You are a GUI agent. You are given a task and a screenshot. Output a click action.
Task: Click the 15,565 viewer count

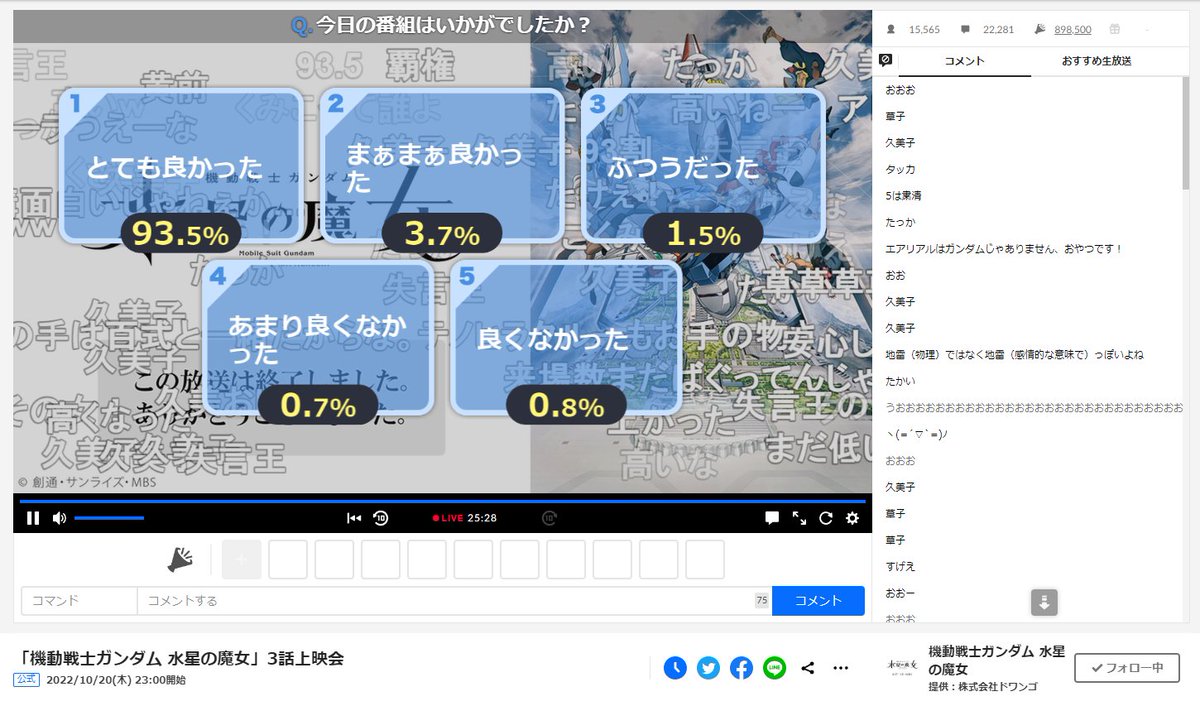click(x=924, y=30)
